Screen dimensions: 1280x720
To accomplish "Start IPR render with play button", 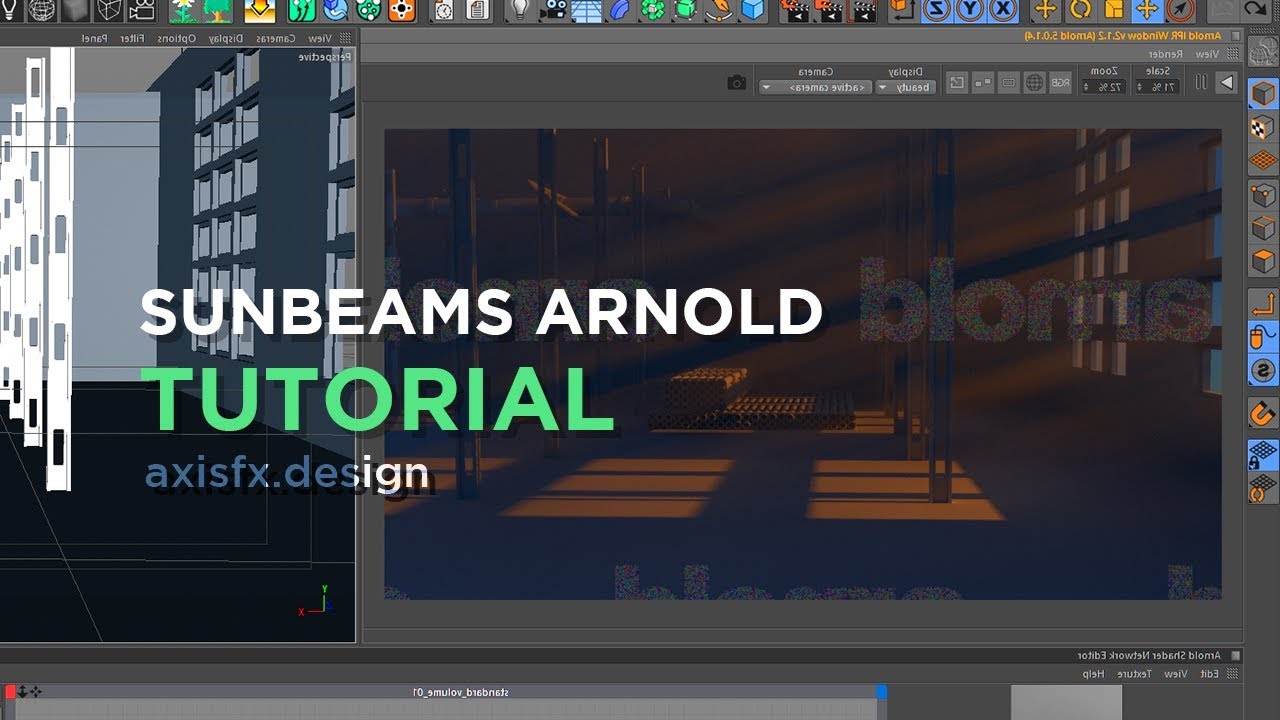I will (x=1226, y=83).
